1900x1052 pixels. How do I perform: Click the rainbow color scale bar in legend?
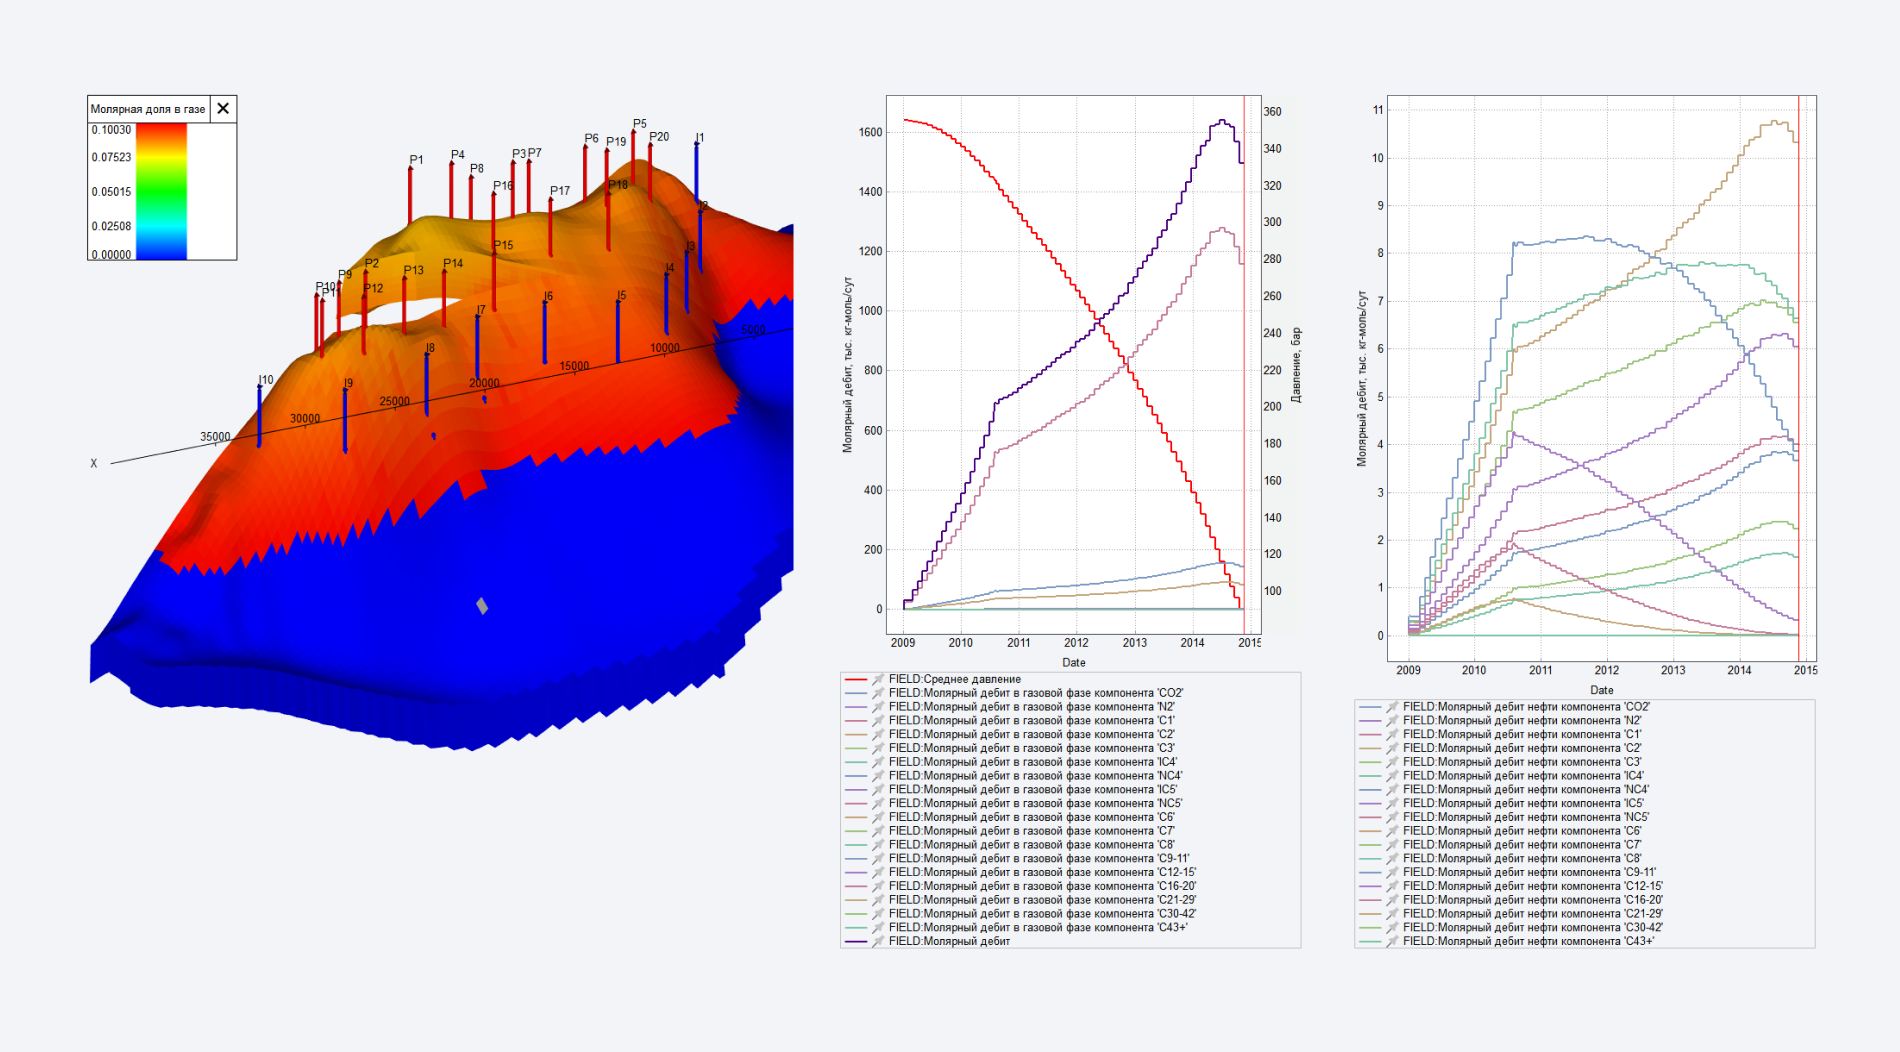161,191
